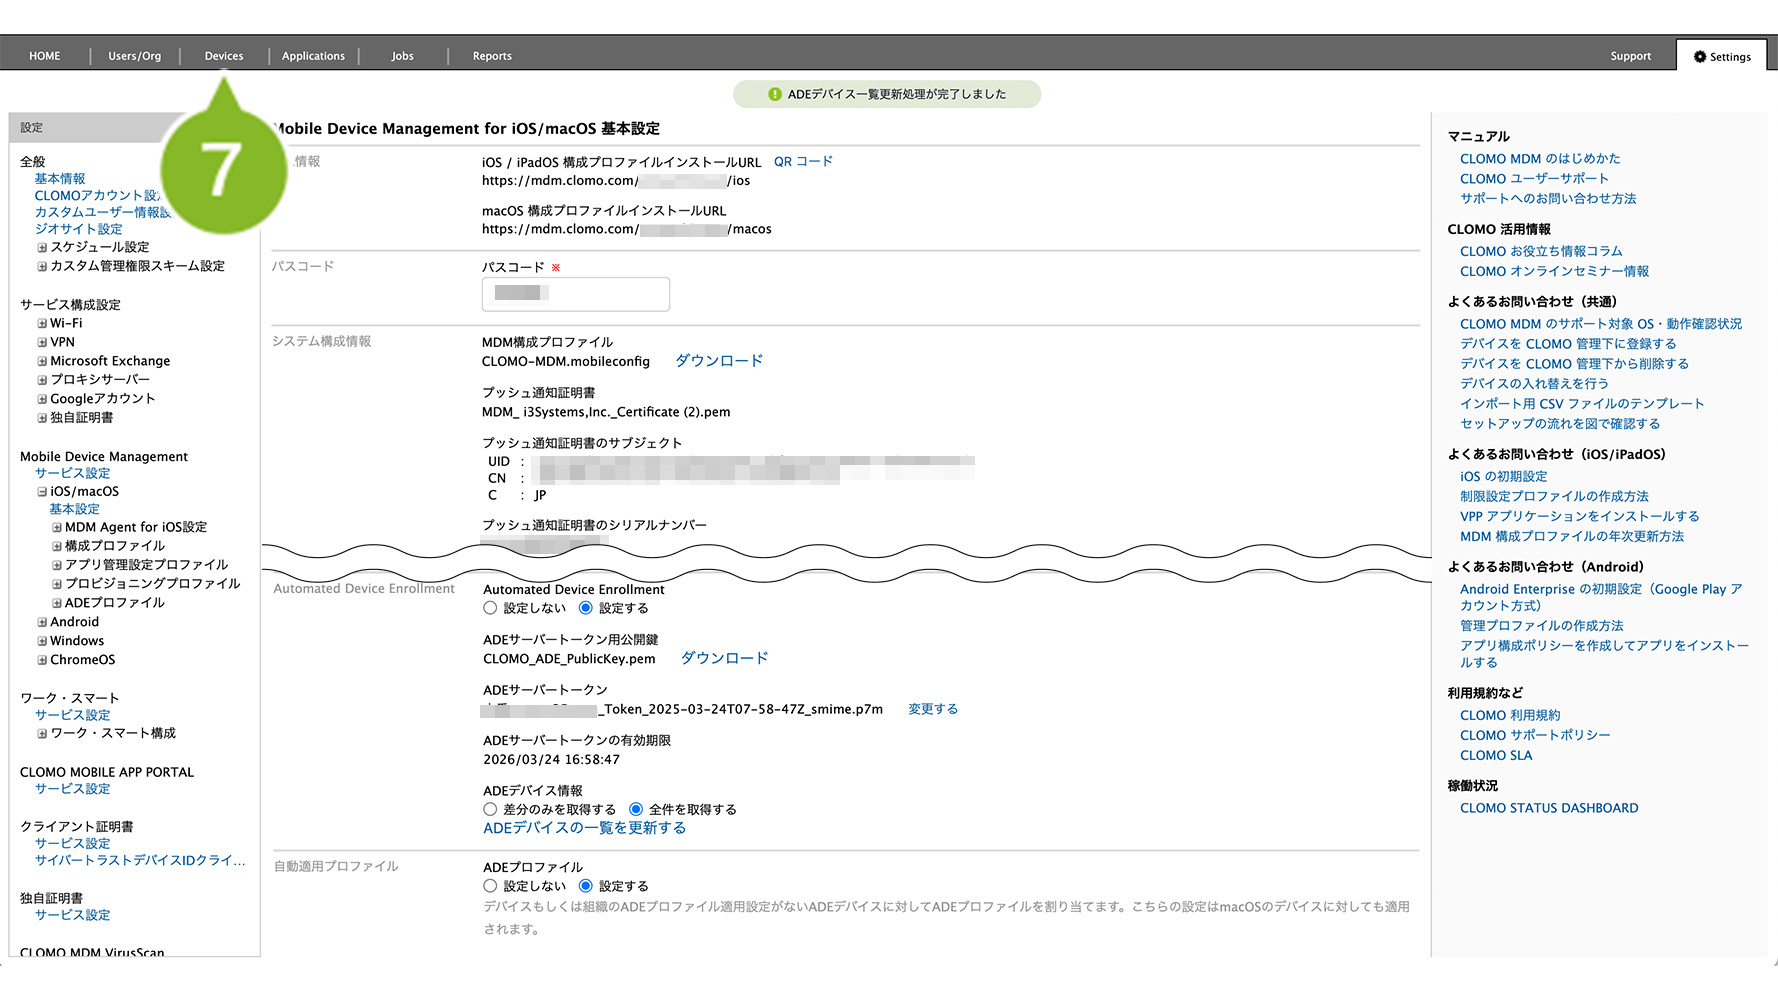
Task: Open CLOMO お役立ち情報コラム link
Action: [x=1541, y=251]
